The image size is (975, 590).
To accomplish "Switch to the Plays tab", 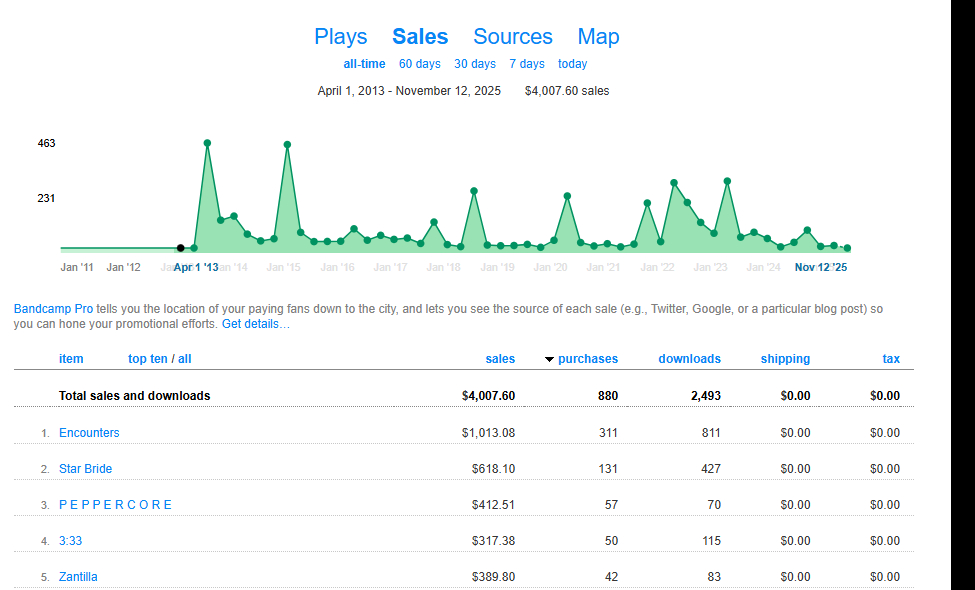I will coord(340,37).
